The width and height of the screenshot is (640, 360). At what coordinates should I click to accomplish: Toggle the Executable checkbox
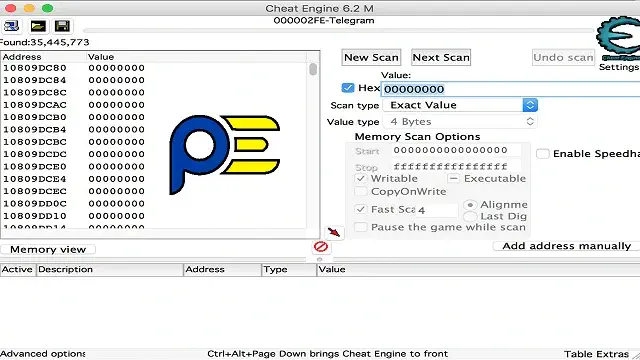click(x=453, y=178)
